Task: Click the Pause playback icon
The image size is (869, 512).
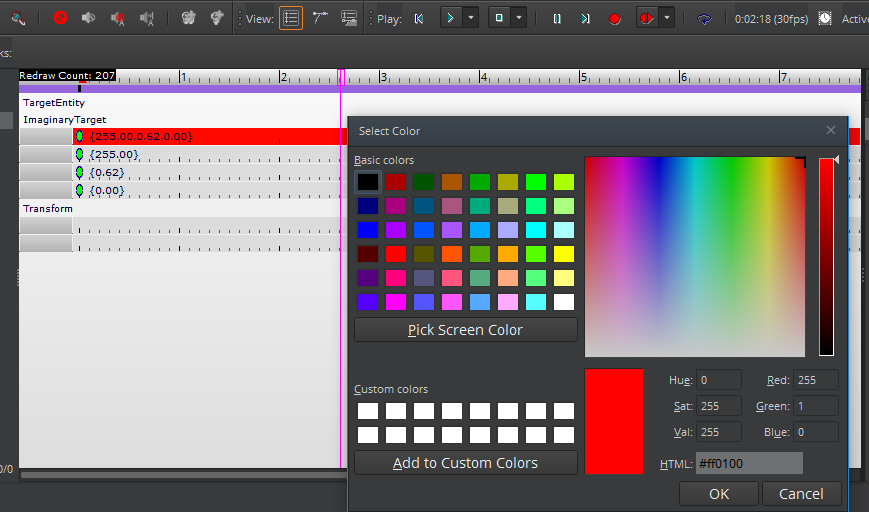Action: pyautogui.click(x=557, y=18)
